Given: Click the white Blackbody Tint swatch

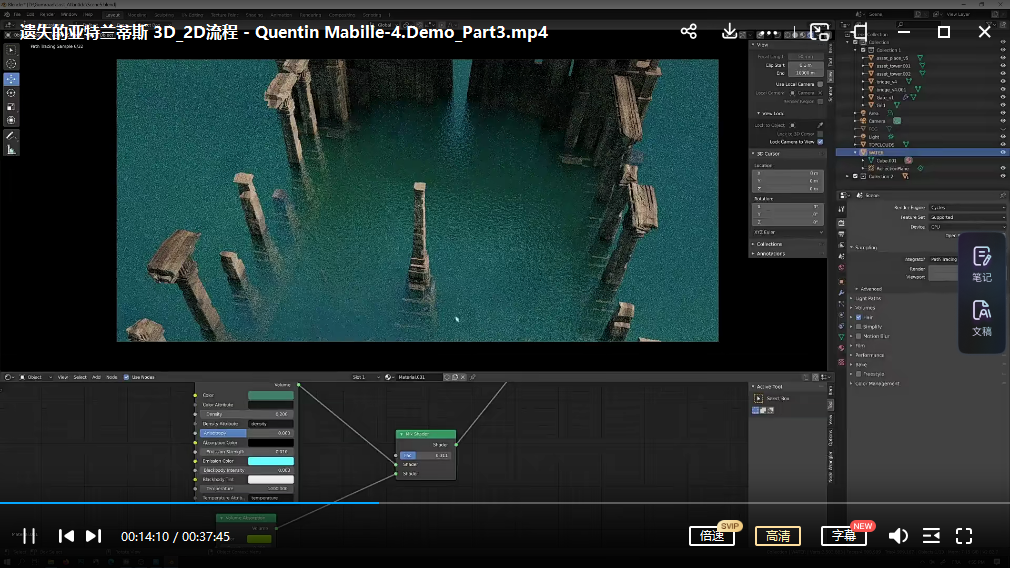Looking at the screenshot, I should click(x=271, y=480).
